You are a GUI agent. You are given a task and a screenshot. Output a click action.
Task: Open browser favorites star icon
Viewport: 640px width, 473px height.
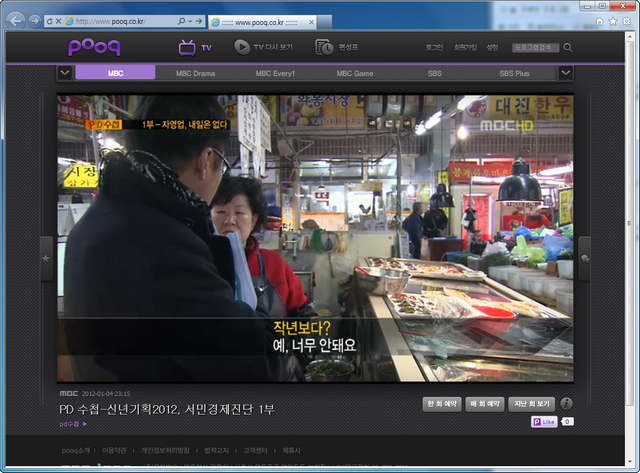[613, 21]
